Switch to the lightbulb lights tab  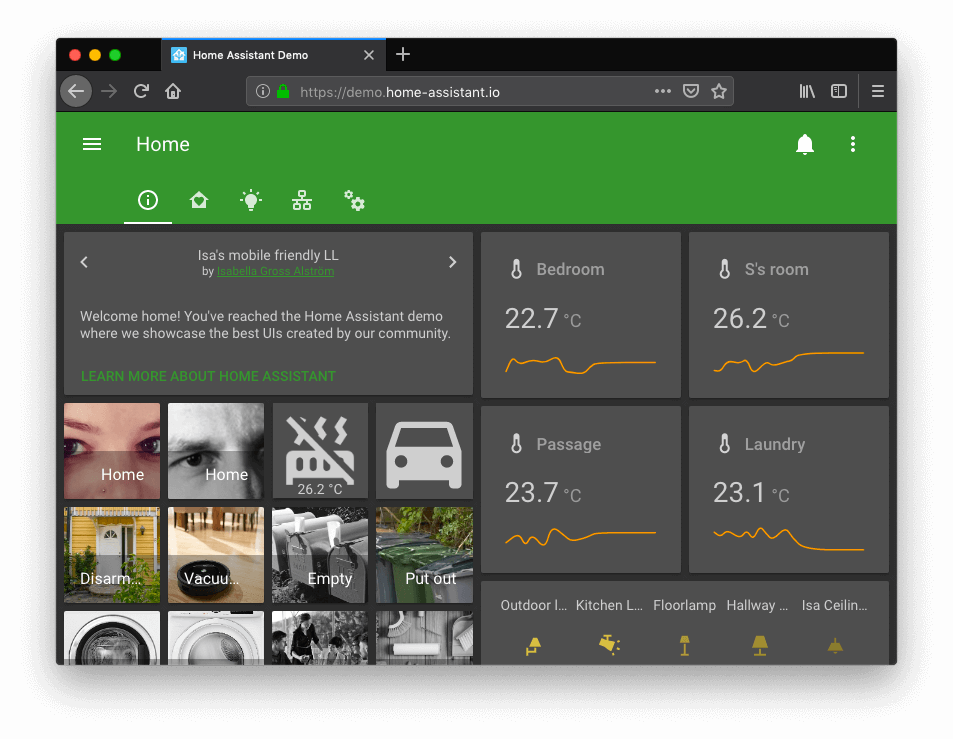[x=251, y=200]
